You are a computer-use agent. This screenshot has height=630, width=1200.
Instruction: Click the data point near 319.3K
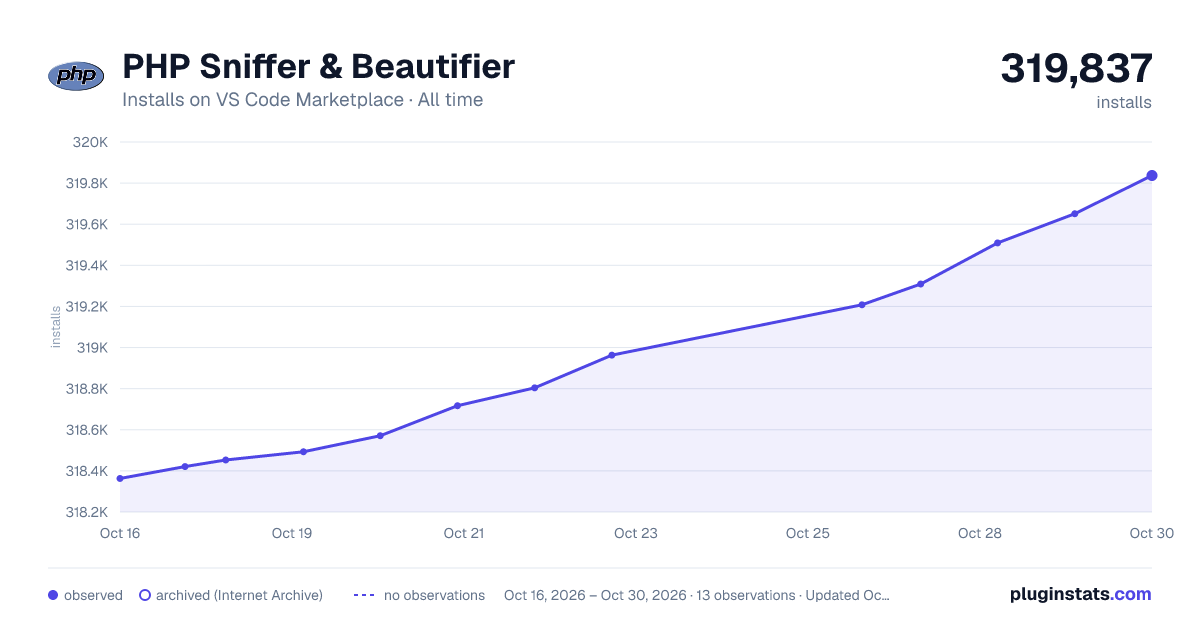coord(921,284)
